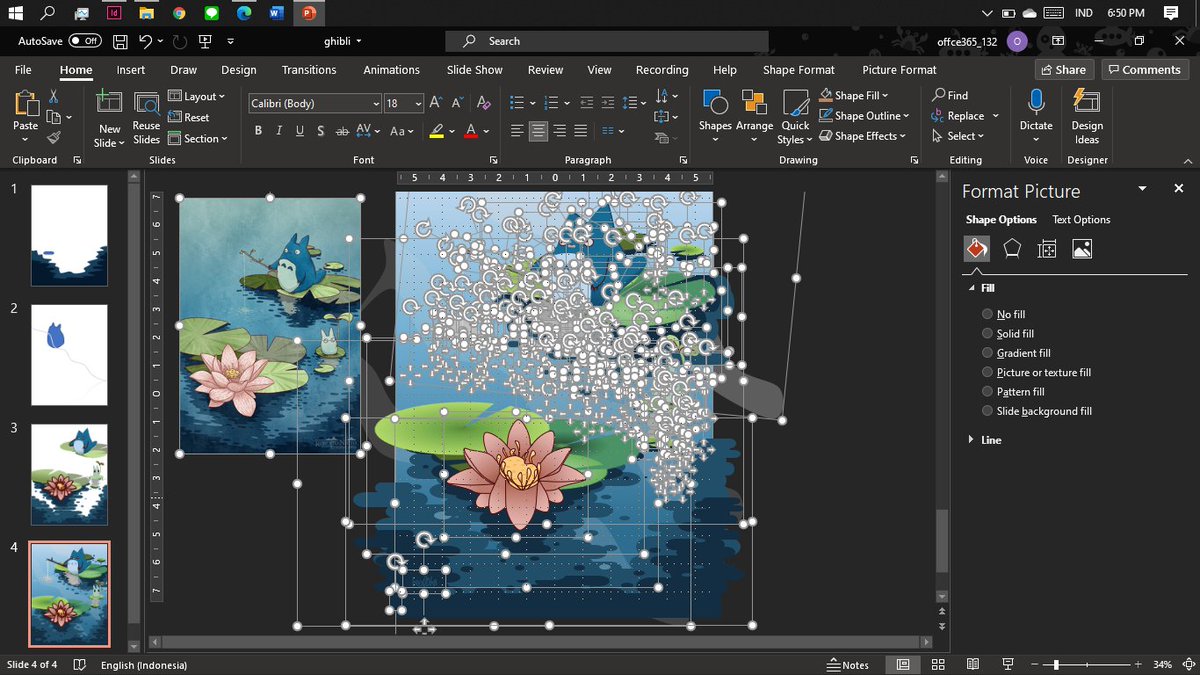Screen dimensions: 1200x675
Task: Open the Animations ribbon tab
Action: [391, 70]
